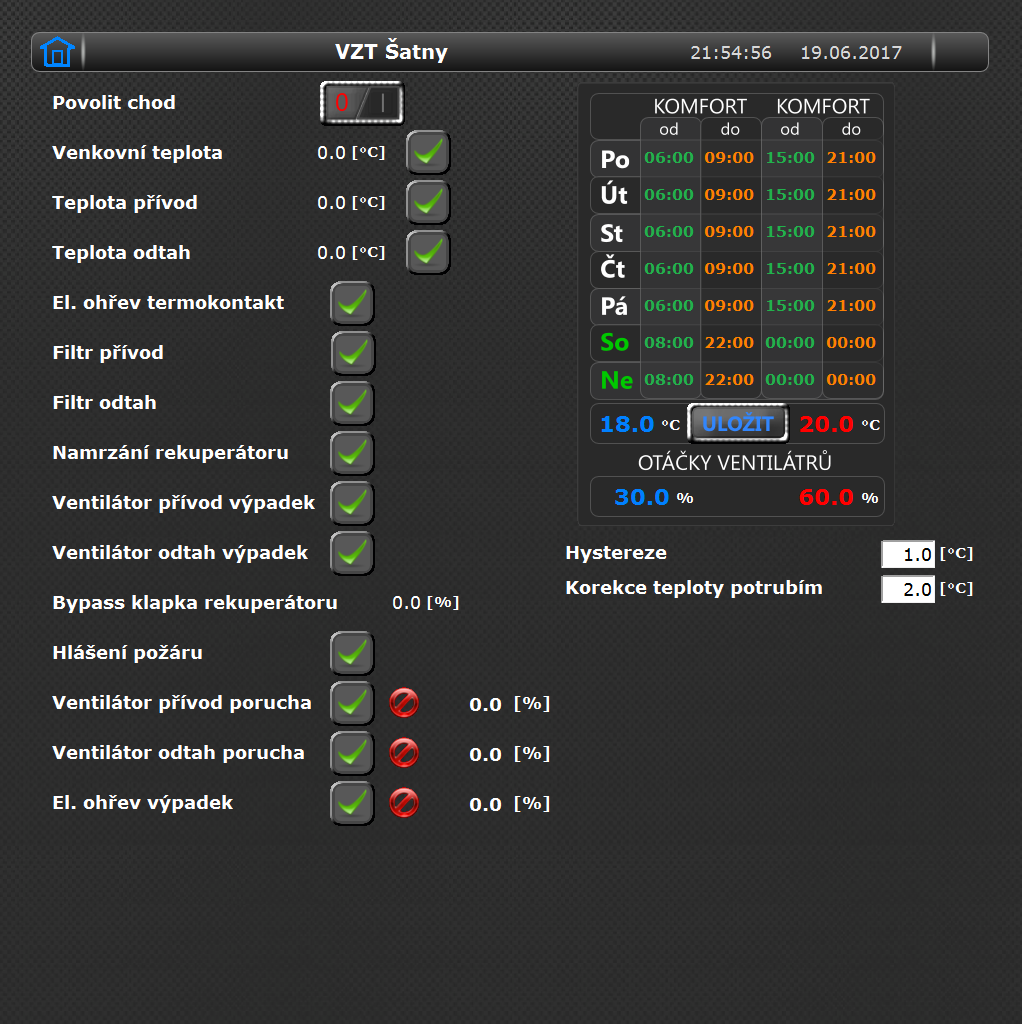Viewport: 1024px width, 1024px height.
Task: Click the Teplota odtah green checkmark
Action: tap(428, 253)
